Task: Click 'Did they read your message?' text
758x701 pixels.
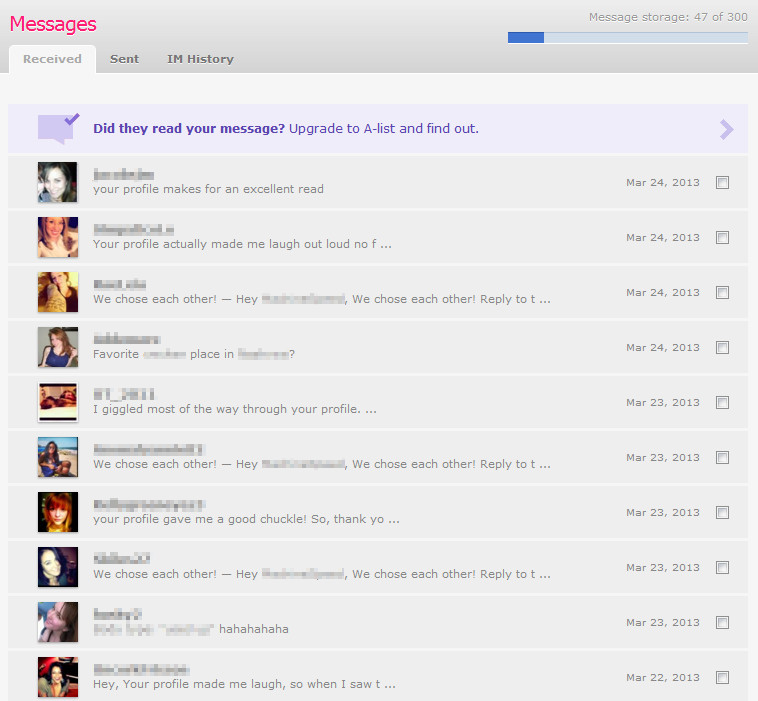Action: pyautogui.click(x=189, y=129)
